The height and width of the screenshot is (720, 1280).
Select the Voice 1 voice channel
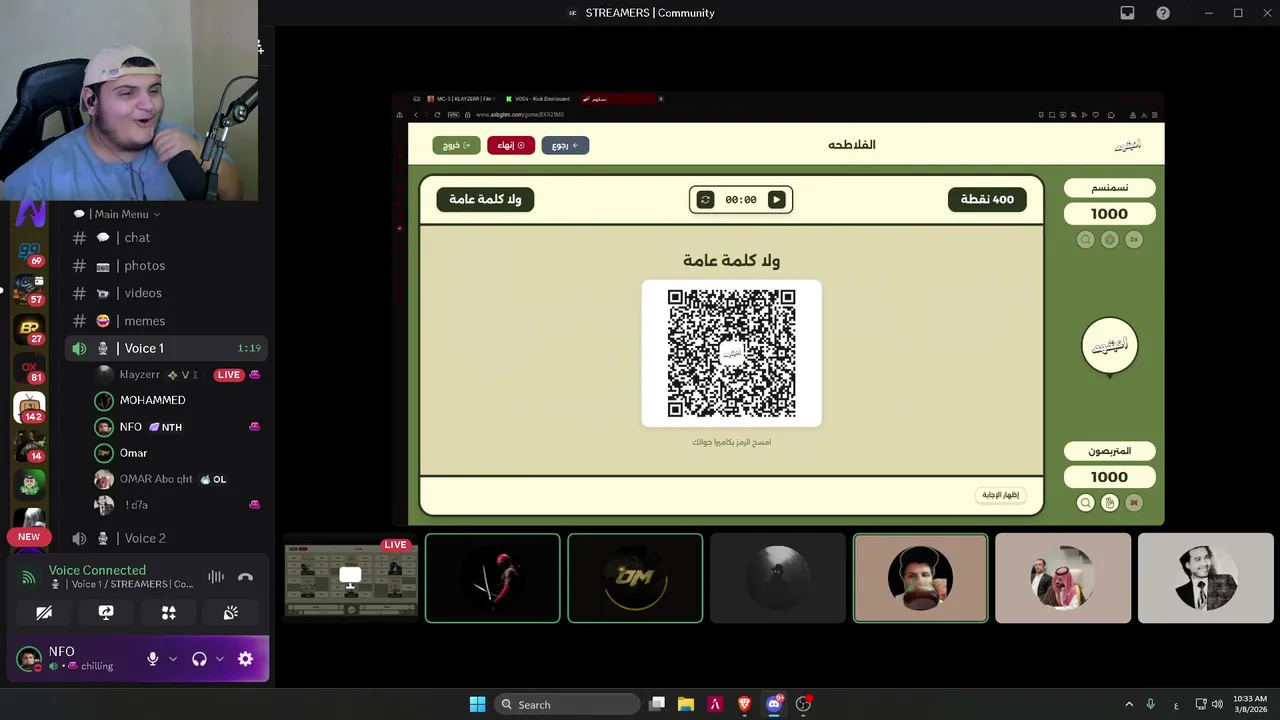(x=167, y=348)
